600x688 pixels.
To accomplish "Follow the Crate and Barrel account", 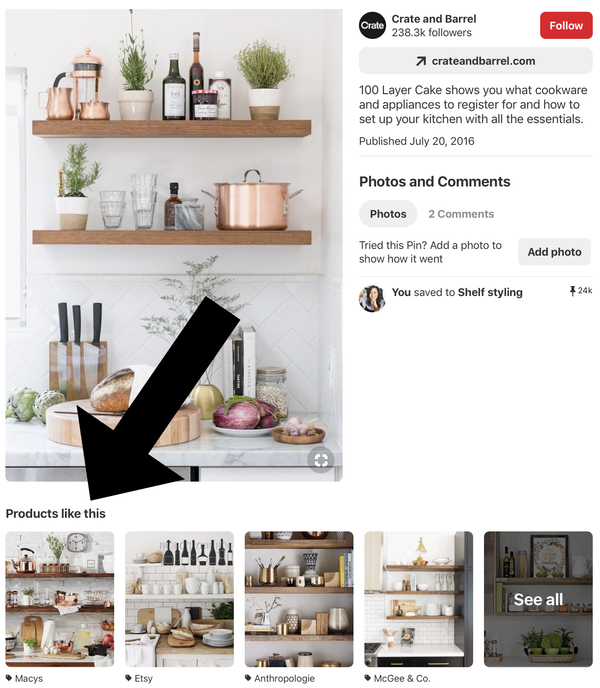I will [566, 25].
